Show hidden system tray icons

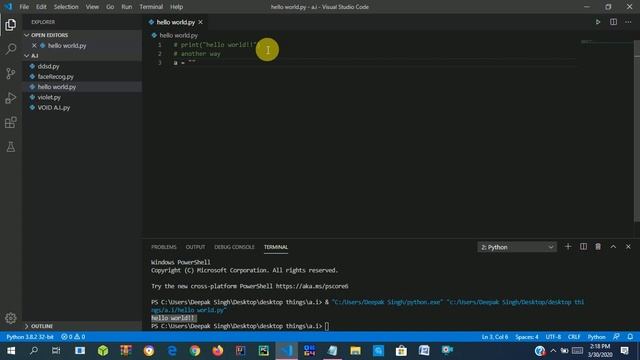tap(553, 351)
